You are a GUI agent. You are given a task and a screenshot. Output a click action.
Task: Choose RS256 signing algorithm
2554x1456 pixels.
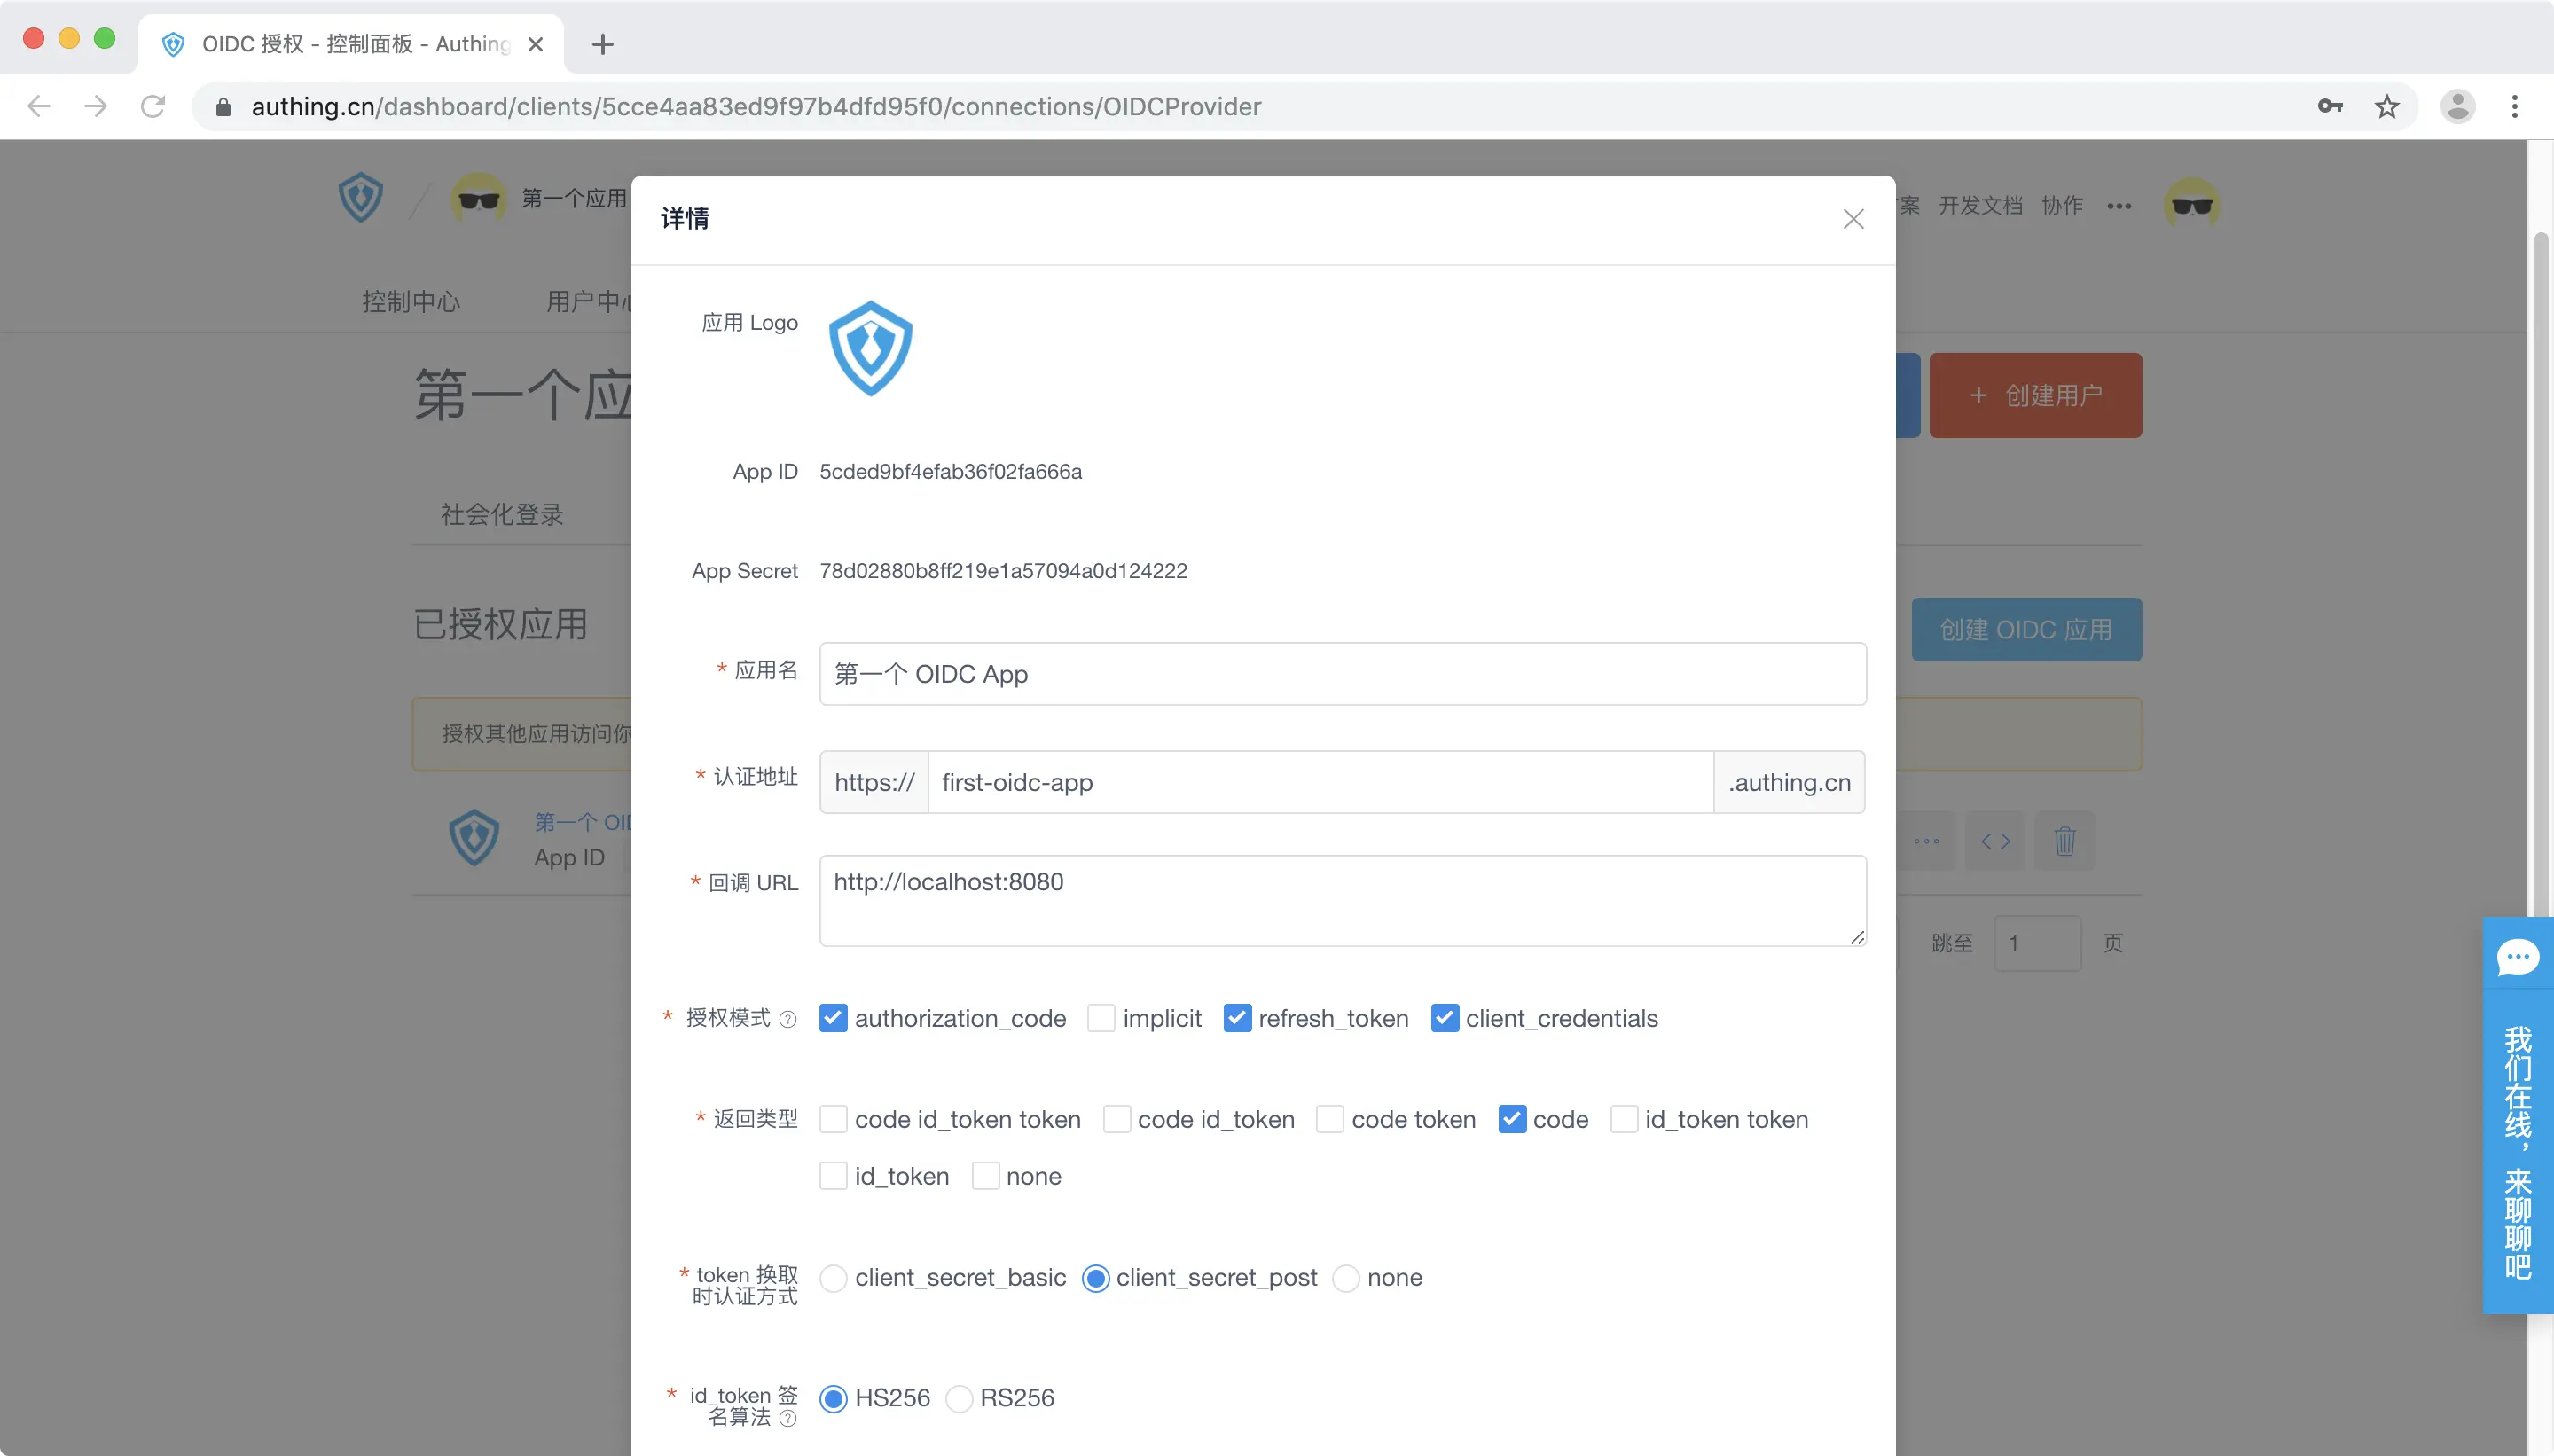tap(959, 1398)
